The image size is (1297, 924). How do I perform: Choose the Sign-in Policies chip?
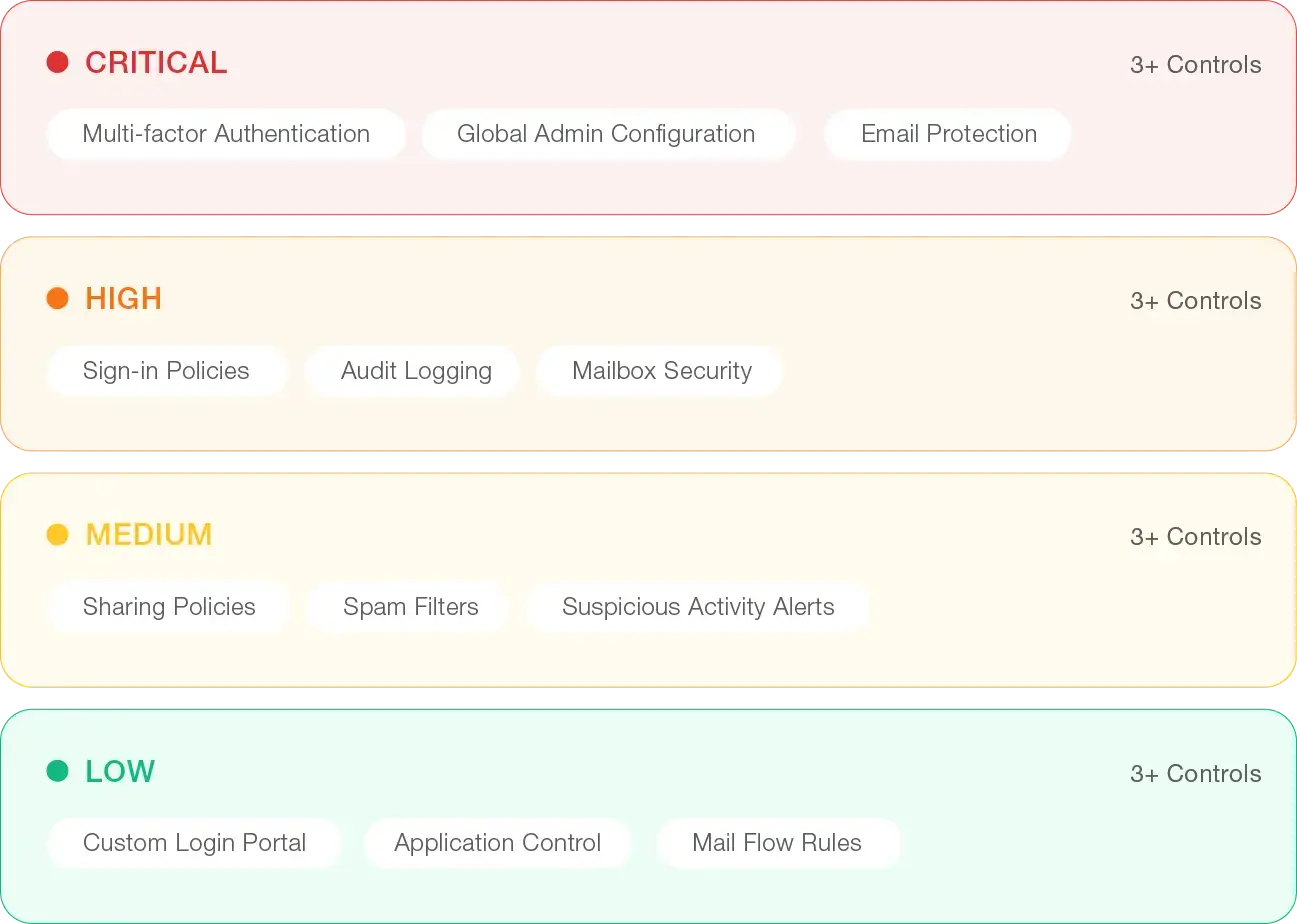(x=166, y=371)
